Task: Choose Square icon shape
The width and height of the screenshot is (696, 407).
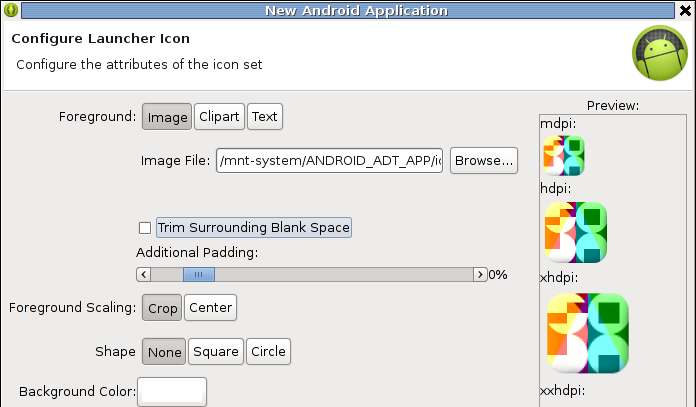Action: [x=216, y=352]
